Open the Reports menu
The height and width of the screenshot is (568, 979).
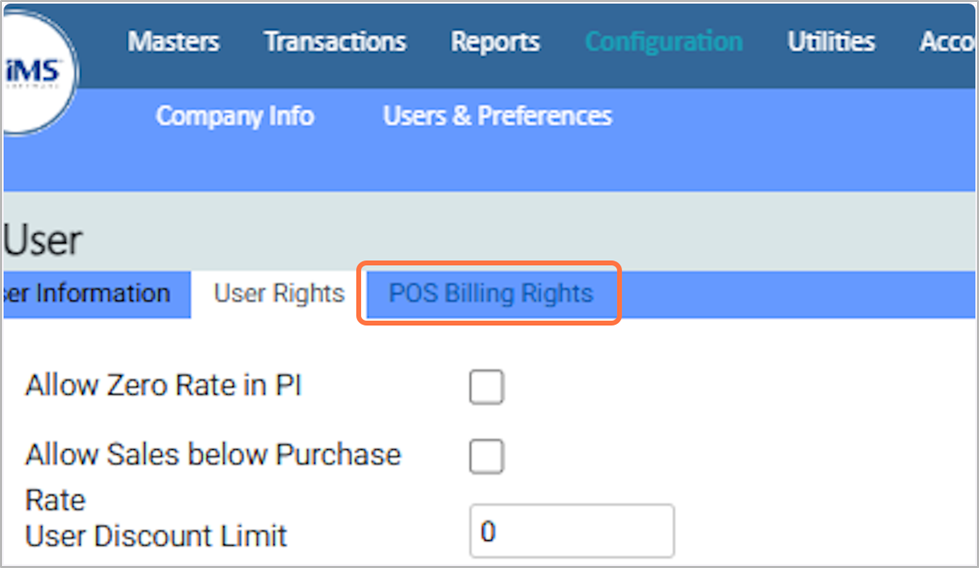coord(495,42)
